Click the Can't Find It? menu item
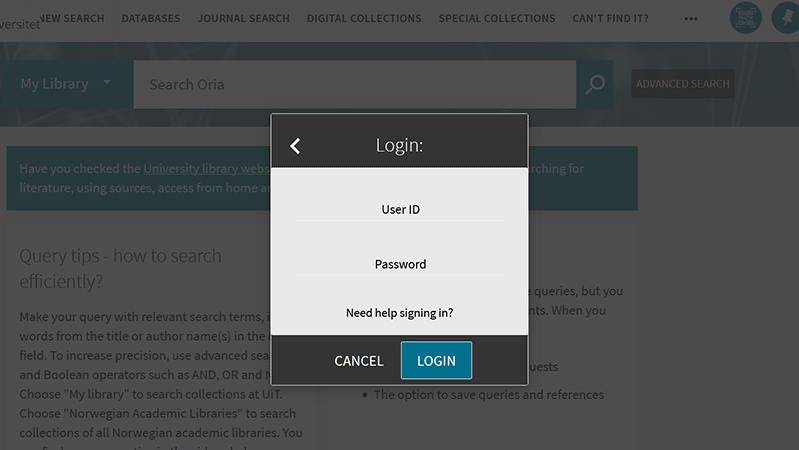 coord(611,18)
